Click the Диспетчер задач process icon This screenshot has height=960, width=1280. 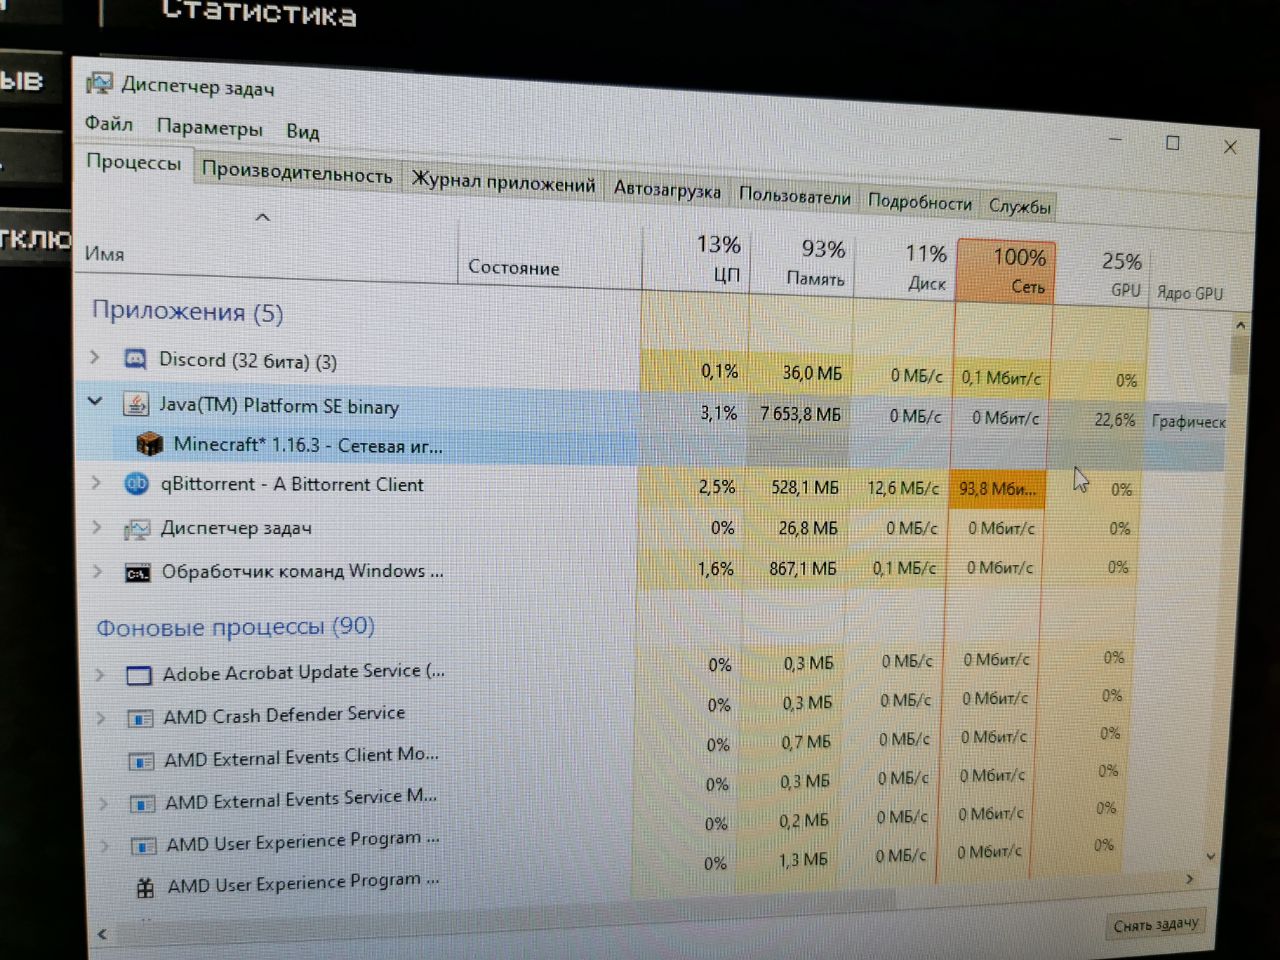pos(136,528)
